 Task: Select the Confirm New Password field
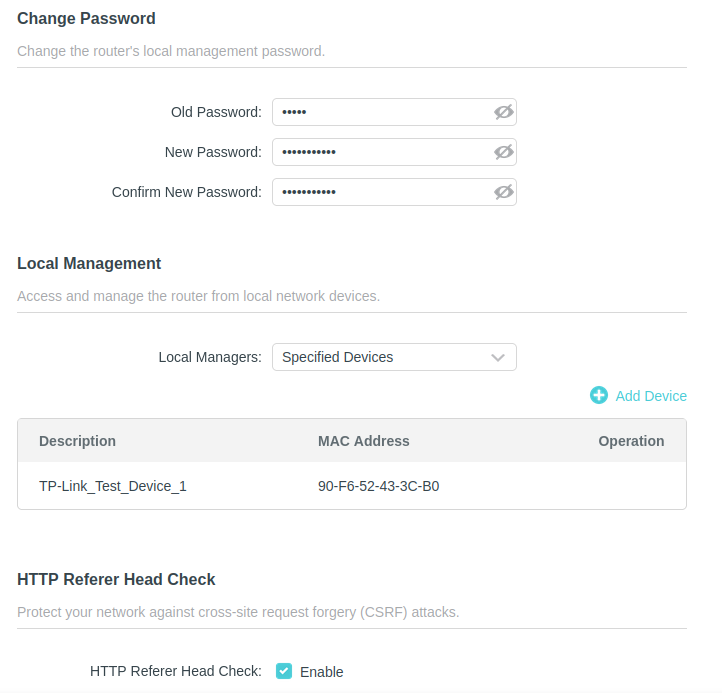(380, 192)
